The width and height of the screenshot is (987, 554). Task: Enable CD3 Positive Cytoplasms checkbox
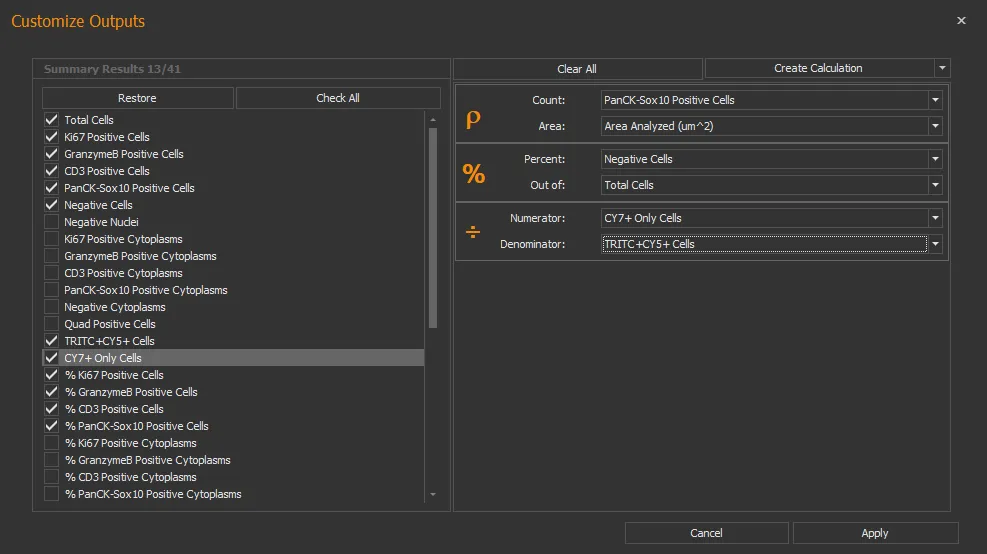point(52,273)
